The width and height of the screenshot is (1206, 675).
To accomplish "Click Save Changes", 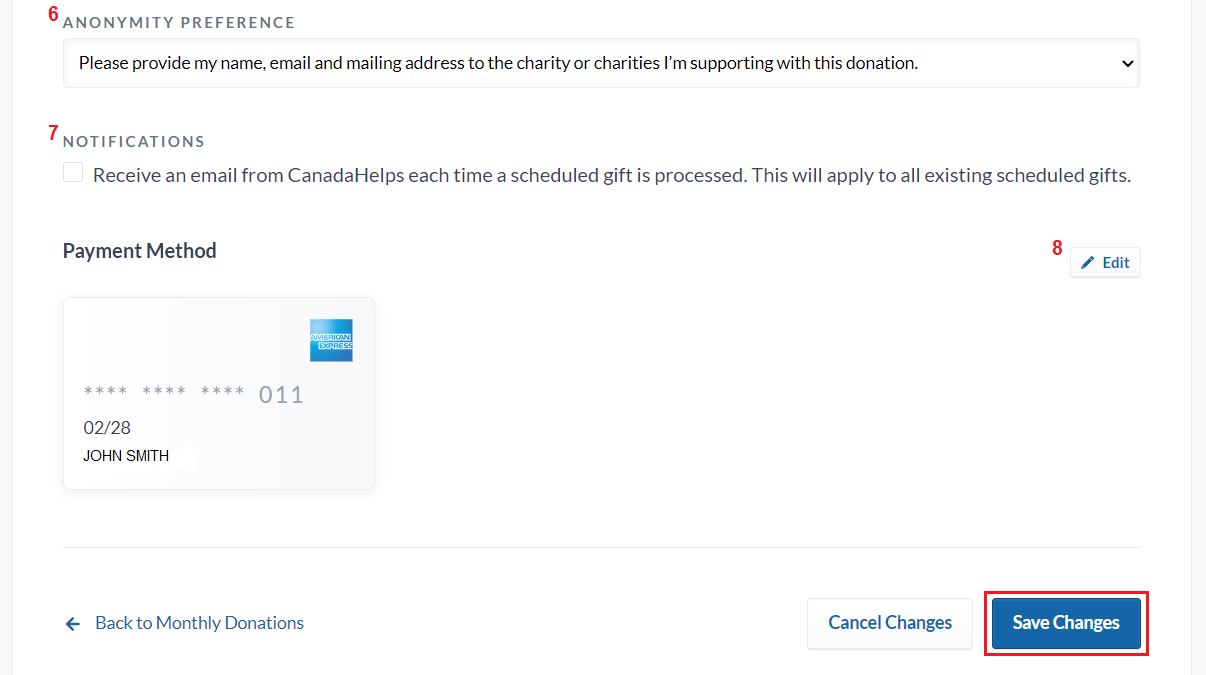I will tap(1065, 622).
